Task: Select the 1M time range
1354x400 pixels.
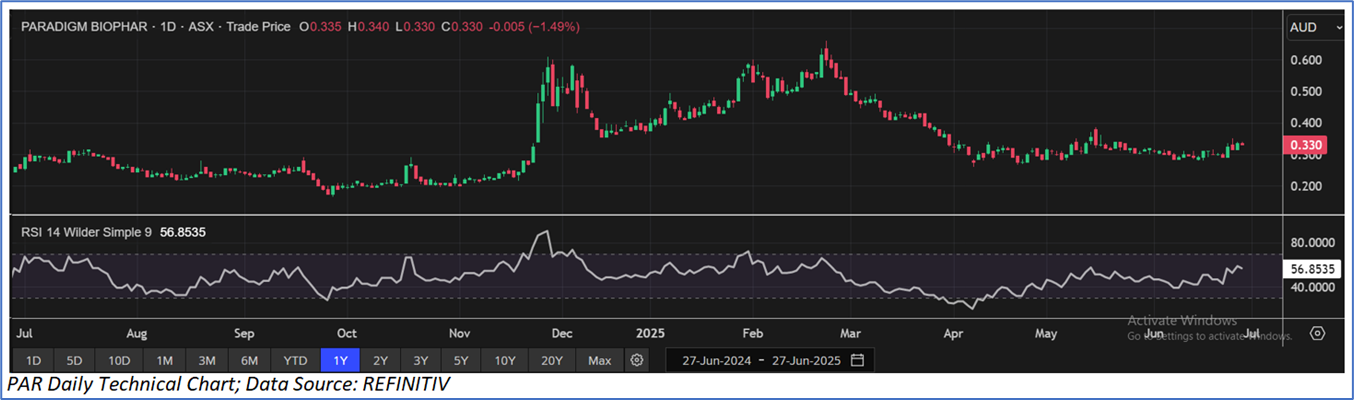Action: pyautogui.click(x=165, y=360)
